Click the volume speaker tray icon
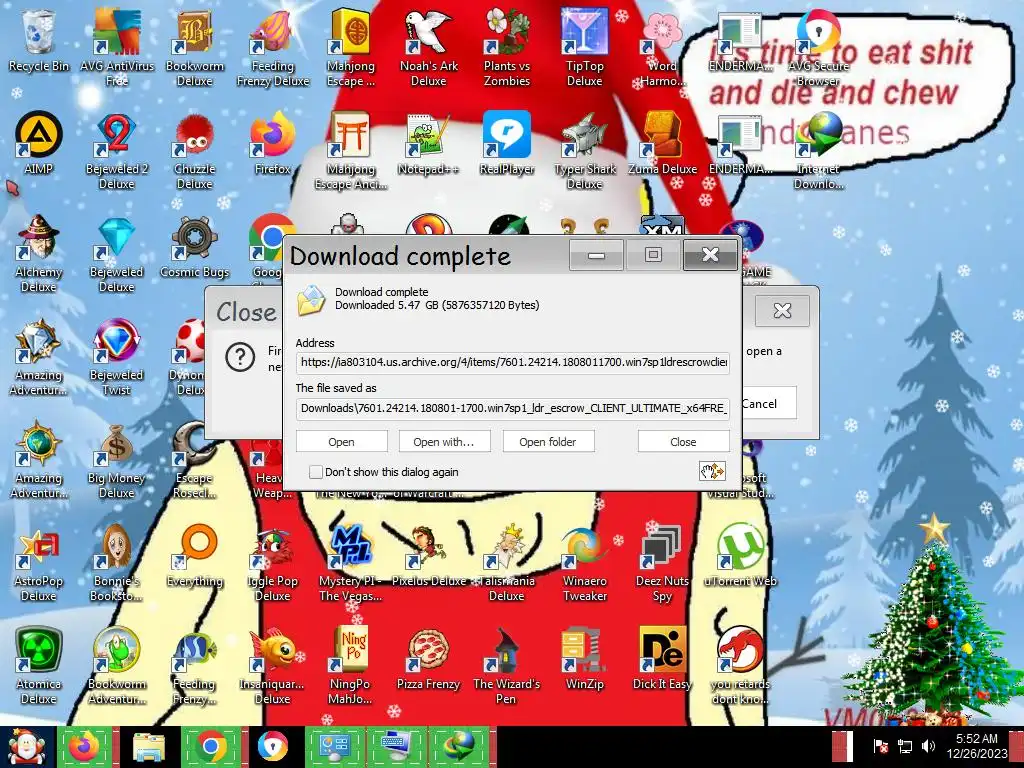The image size is (1024, 768). click(x=928, y=746)
